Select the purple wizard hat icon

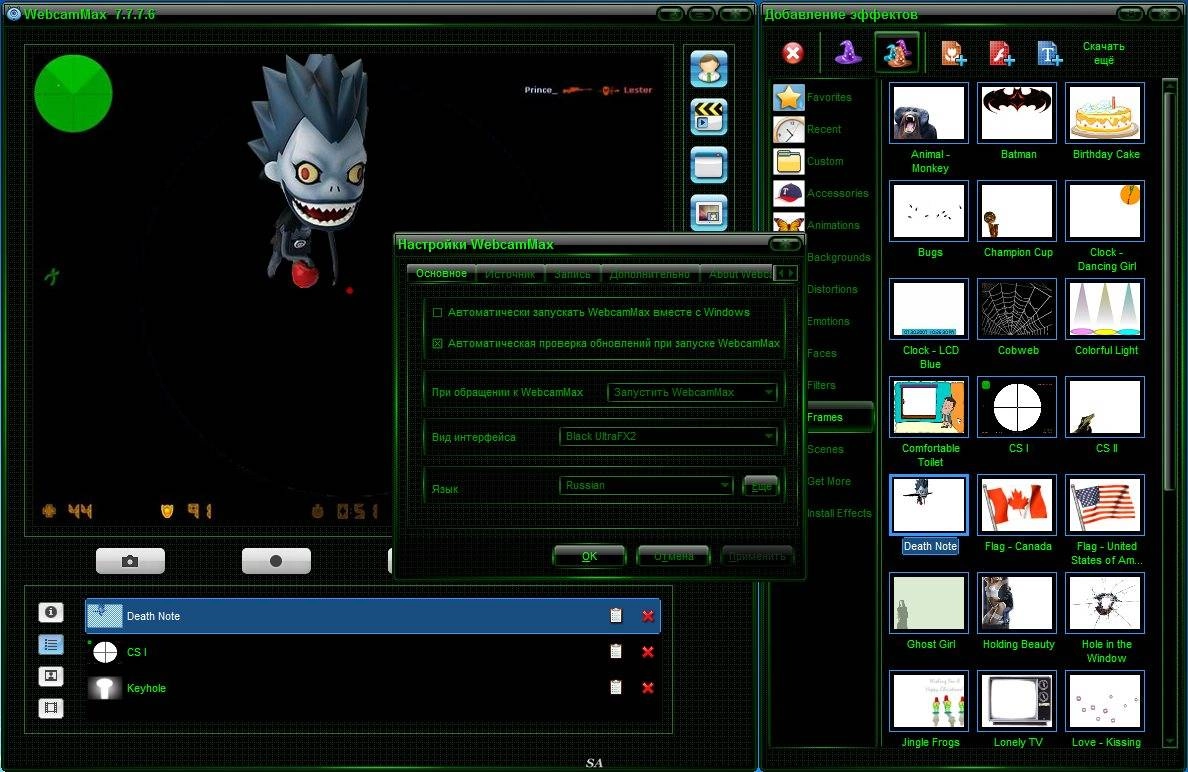point(848,52)
